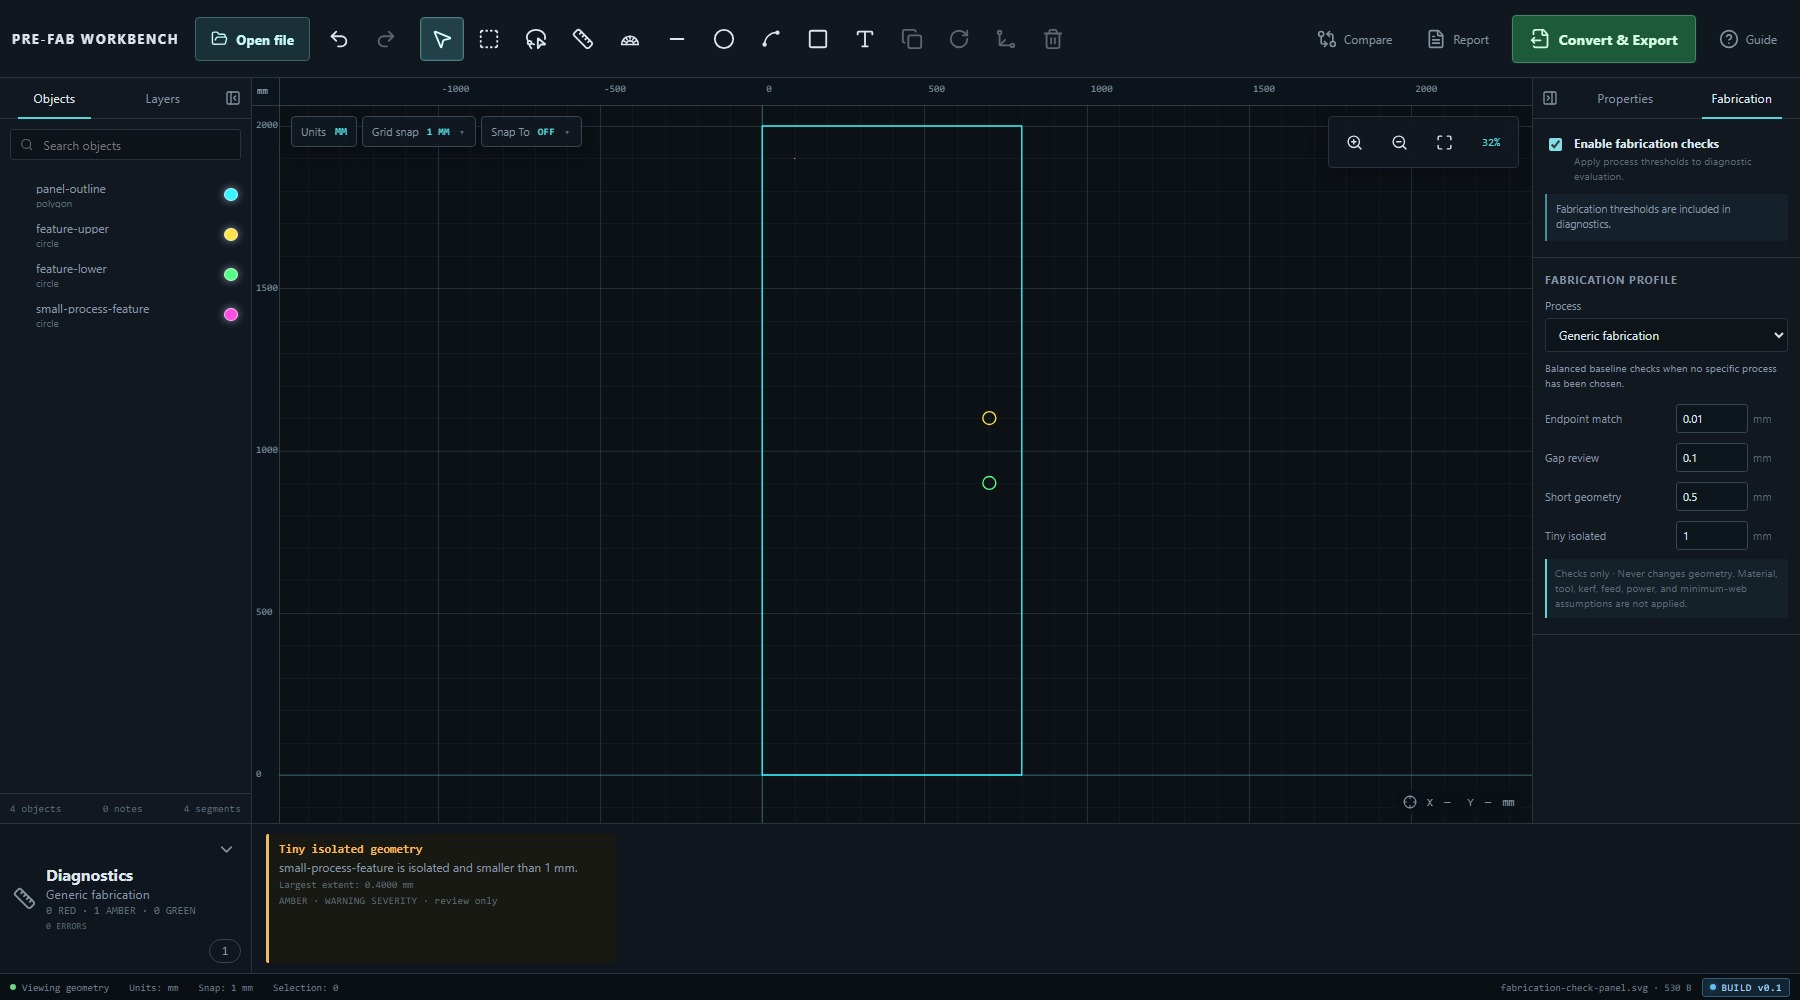Screen dimensions: 1800x1000
Task: Pick the line drawing tool
Action: 677,39
